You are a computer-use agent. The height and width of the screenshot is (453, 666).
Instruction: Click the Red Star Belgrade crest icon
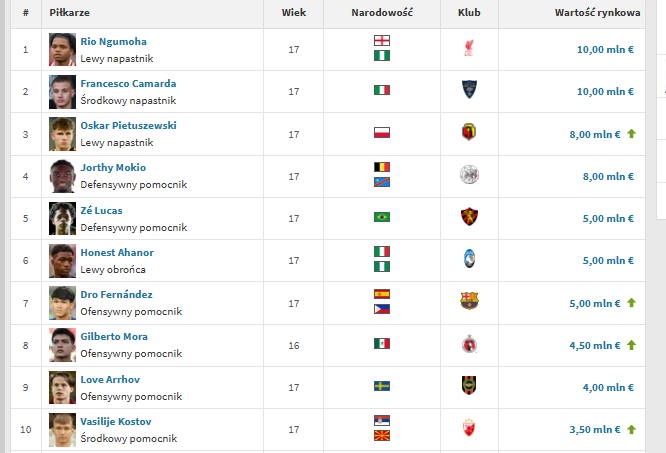[469, 428]
